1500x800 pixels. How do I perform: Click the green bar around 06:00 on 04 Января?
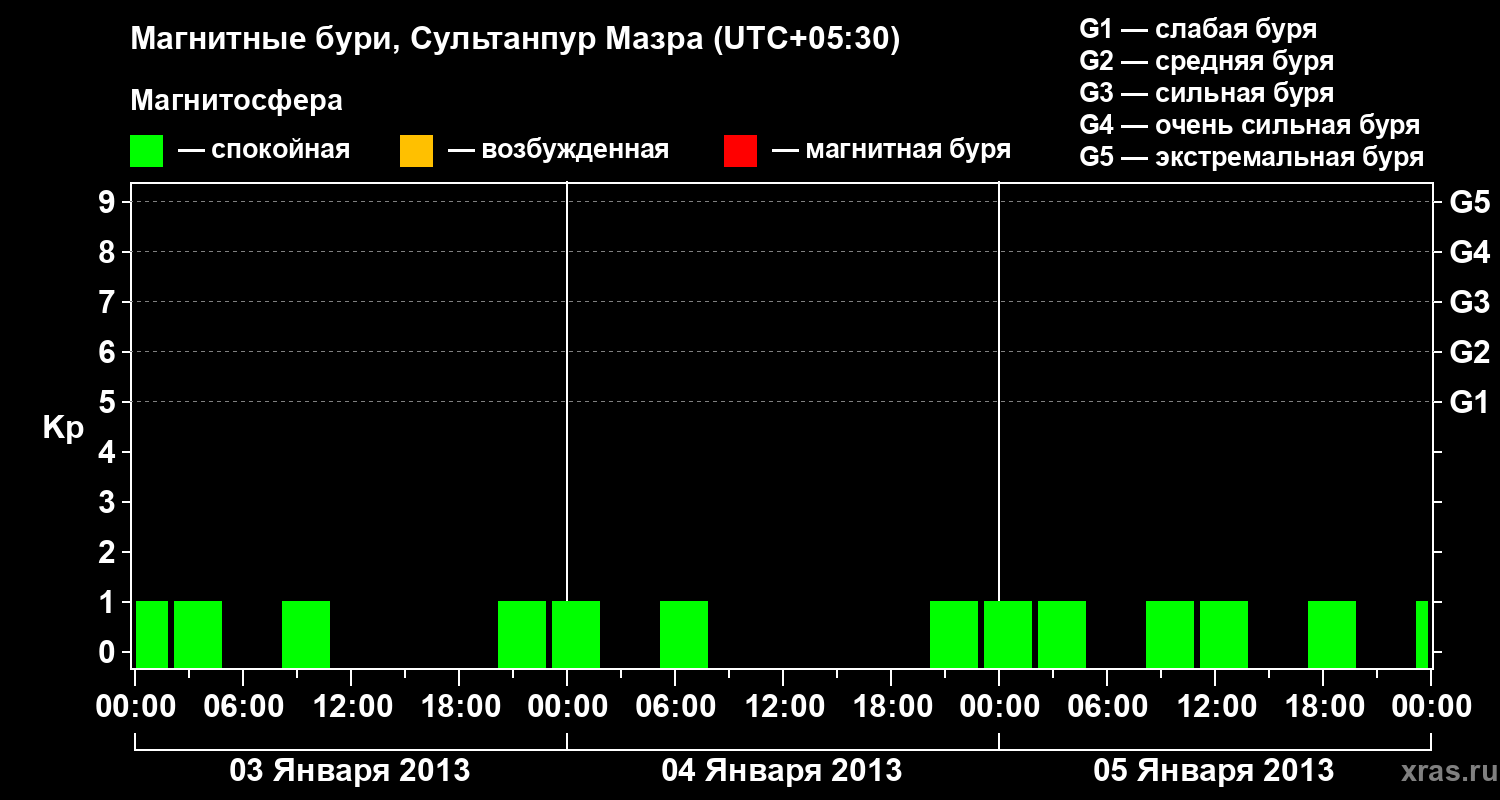click(x=684, y=634)
